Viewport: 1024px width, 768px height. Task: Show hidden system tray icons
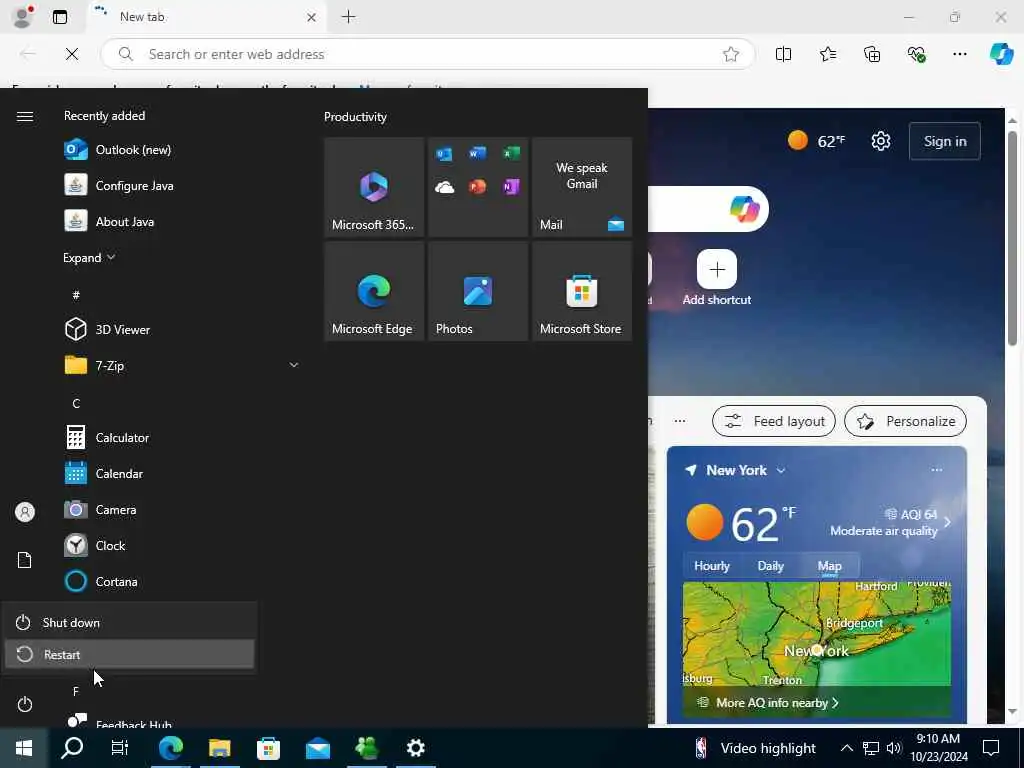coord(846,748)
